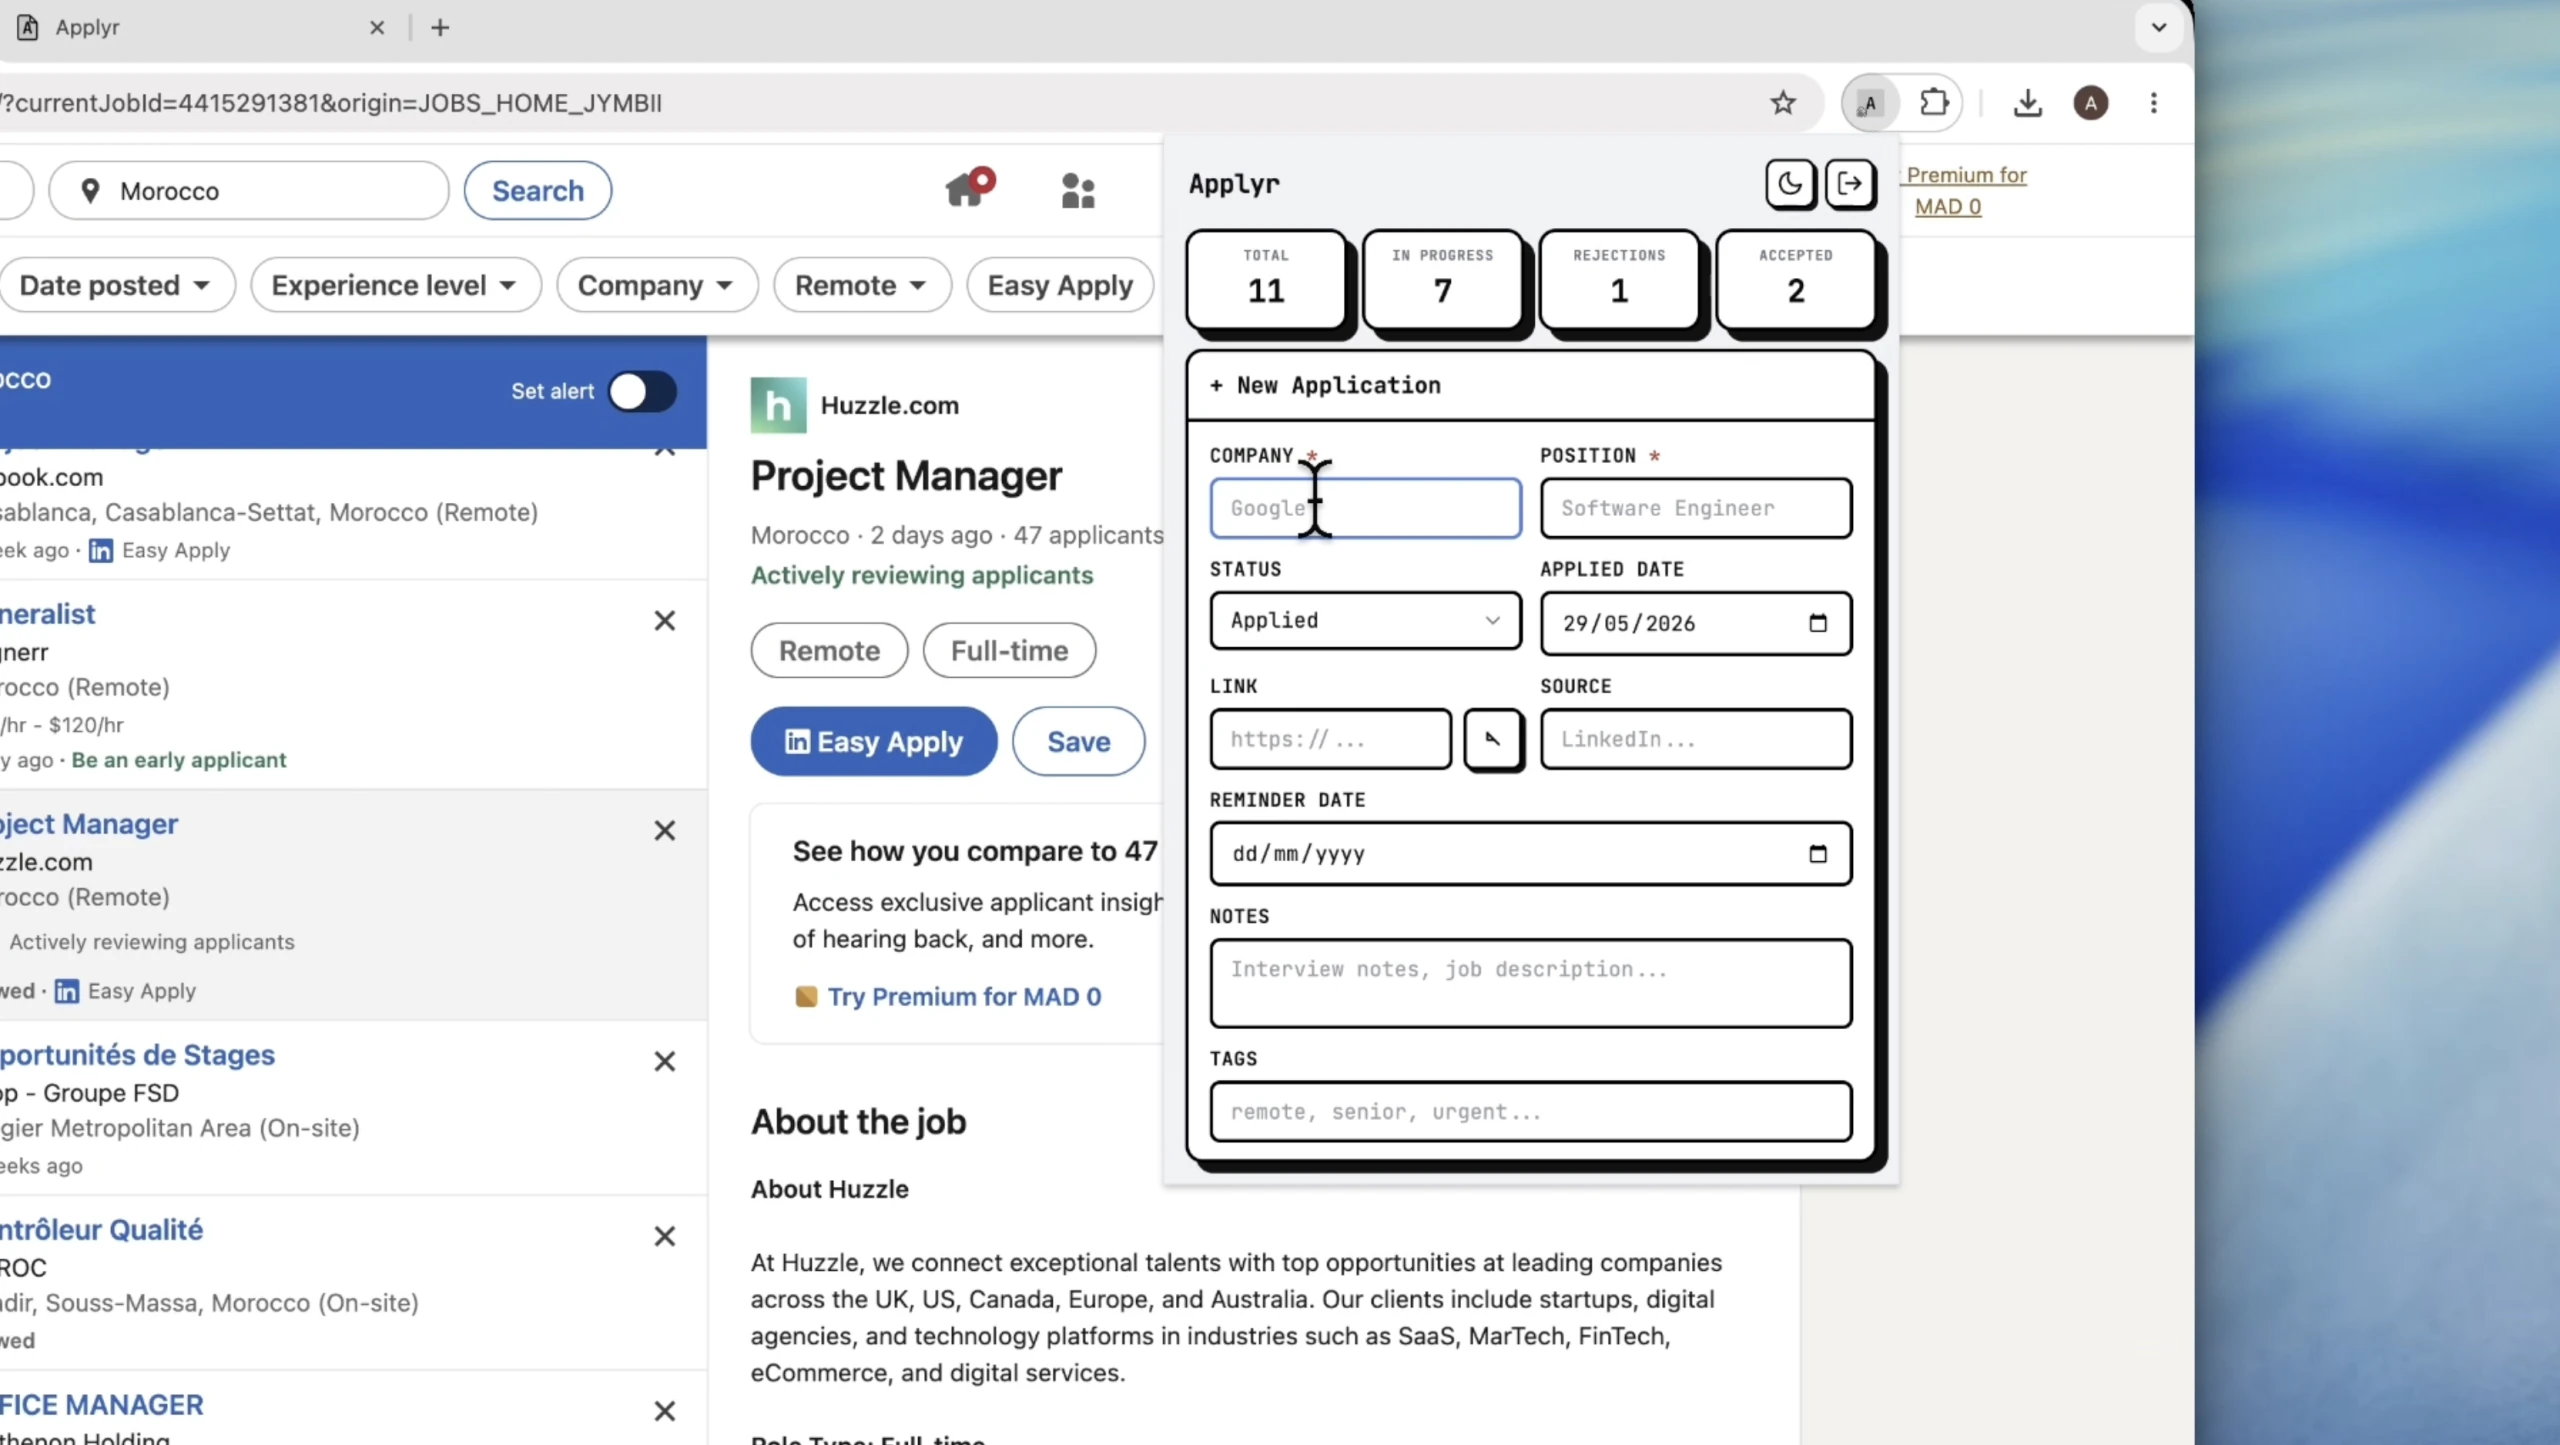
Task: Click the Morocco location search field
Action: pos(249,190)
